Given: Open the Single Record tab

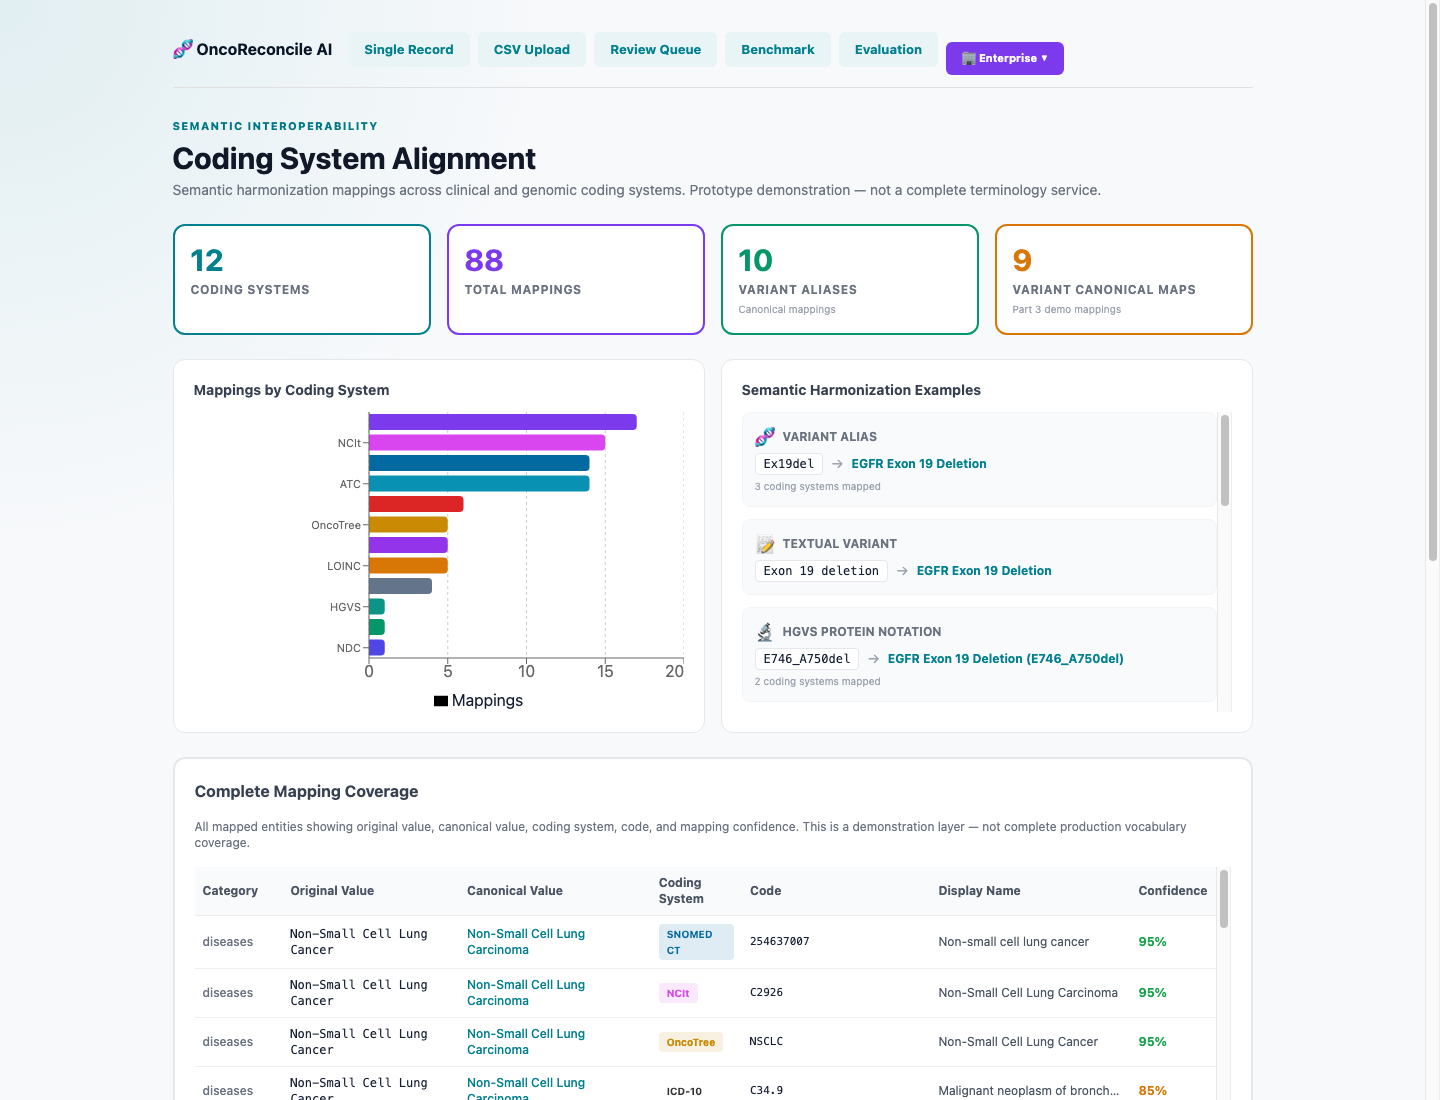Looking at the screenshot, I should (x=409, y=49).
